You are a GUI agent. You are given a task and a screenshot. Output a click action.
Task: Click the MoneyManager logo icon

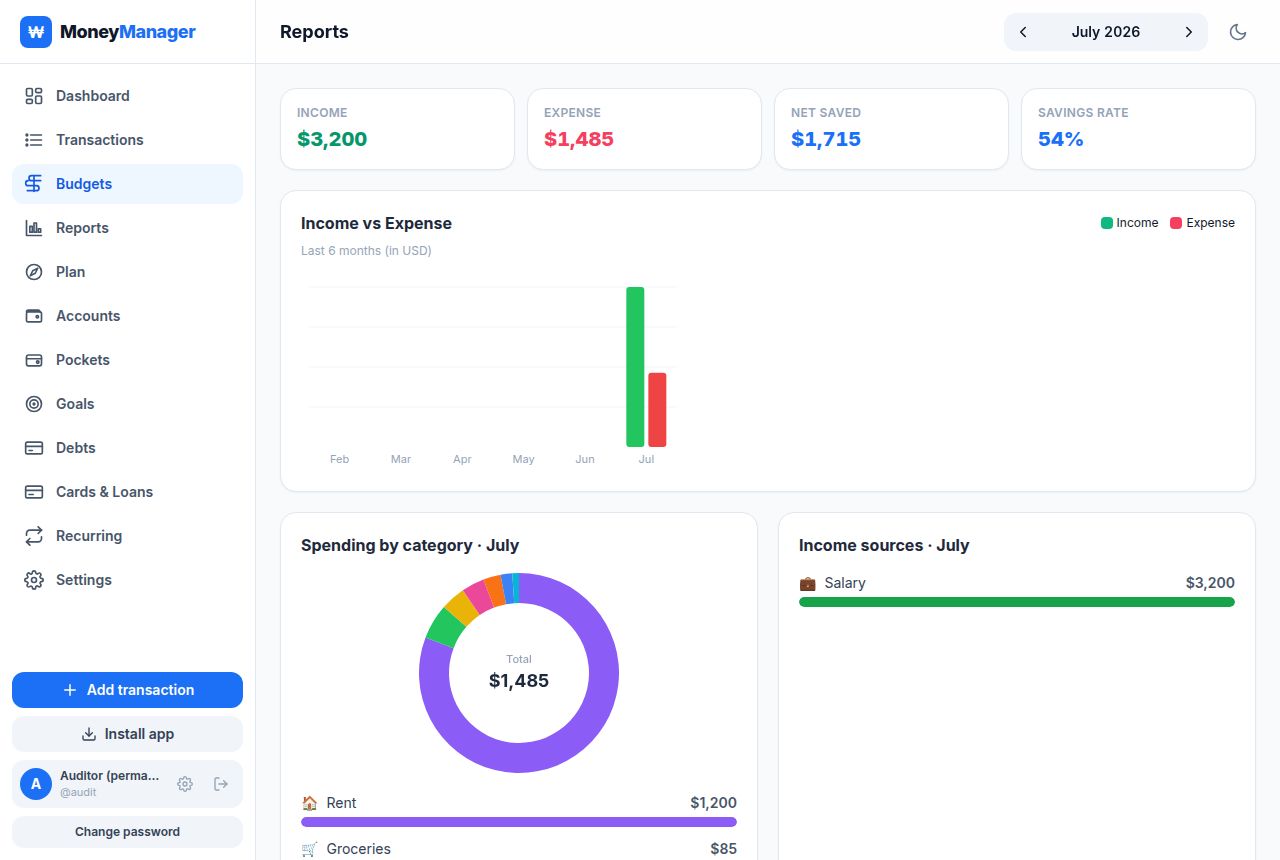(36, 32)
